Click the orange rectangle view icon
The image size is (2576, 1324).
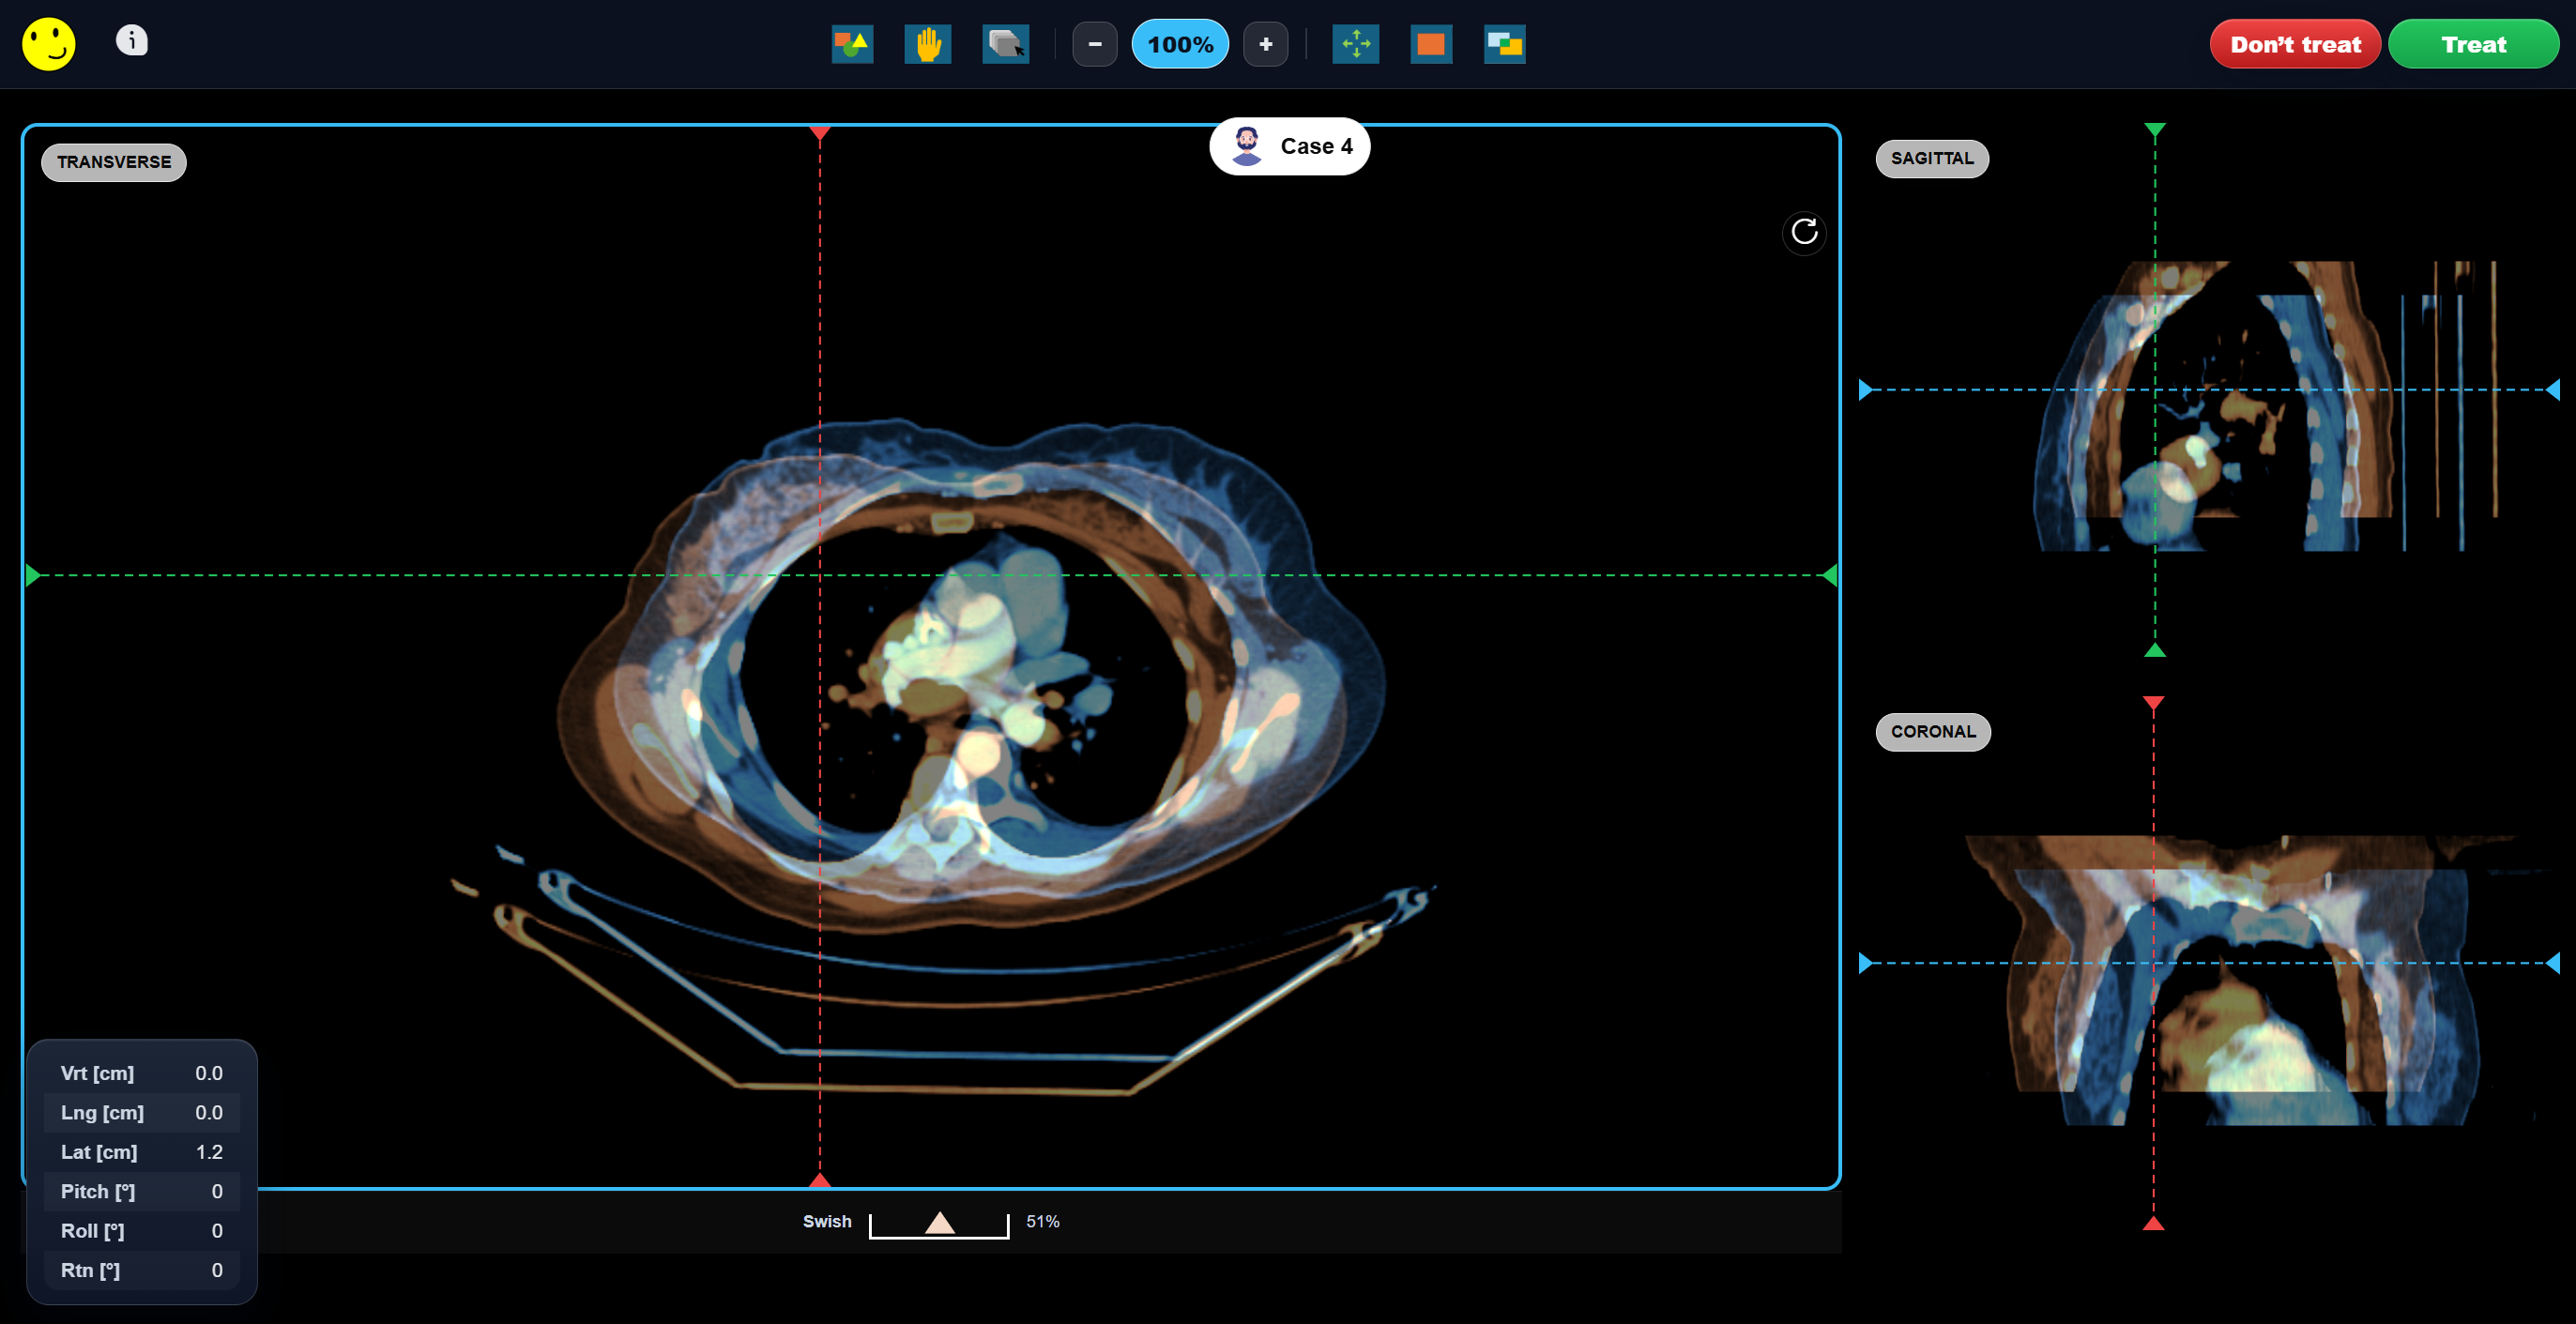coord(1431,44)
